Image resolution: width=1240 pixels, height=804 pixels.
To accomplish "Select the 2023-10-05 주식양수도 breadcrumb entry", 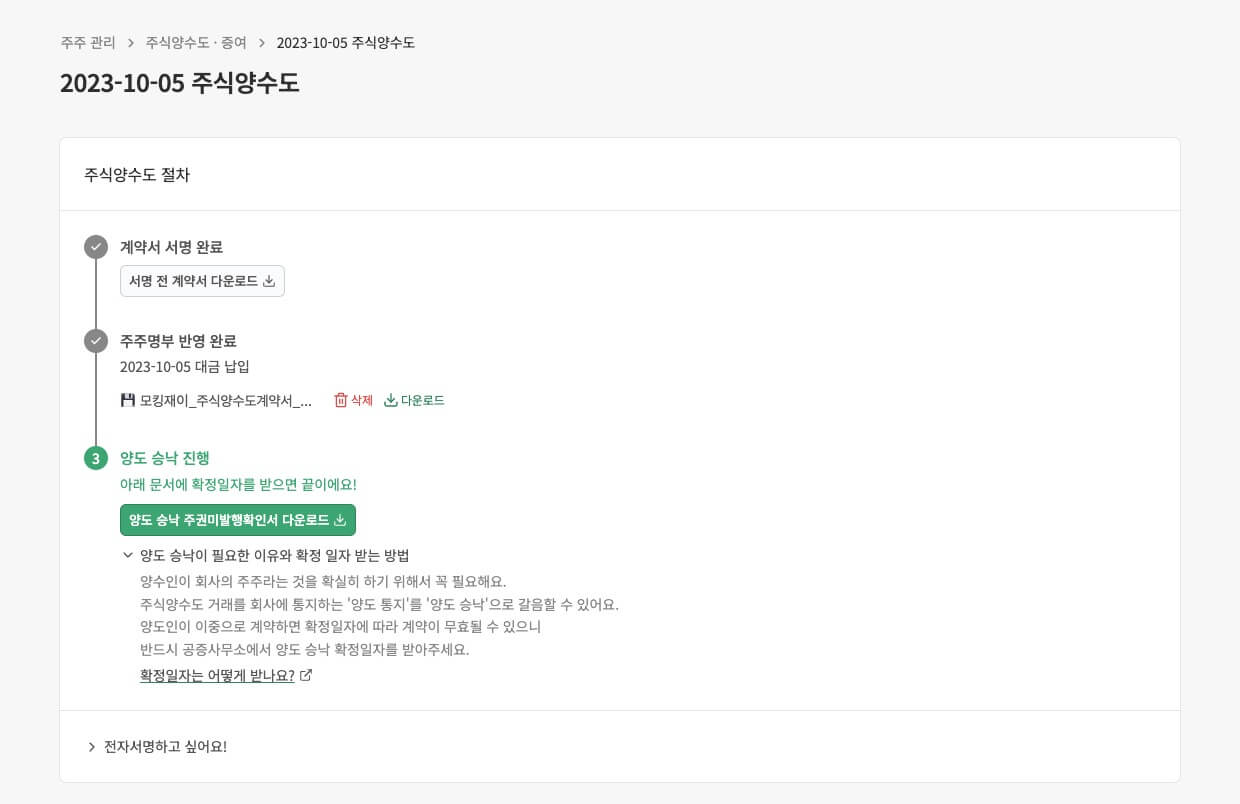I will pos(346,43).
